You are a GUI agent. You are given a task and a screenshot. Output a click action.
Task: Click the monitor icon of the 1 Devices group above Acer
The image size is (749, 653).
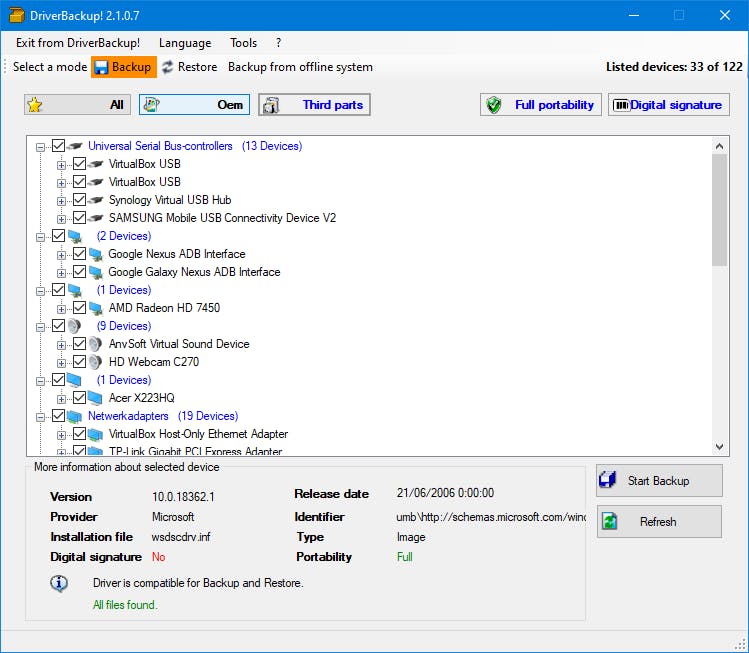point(74,380)
